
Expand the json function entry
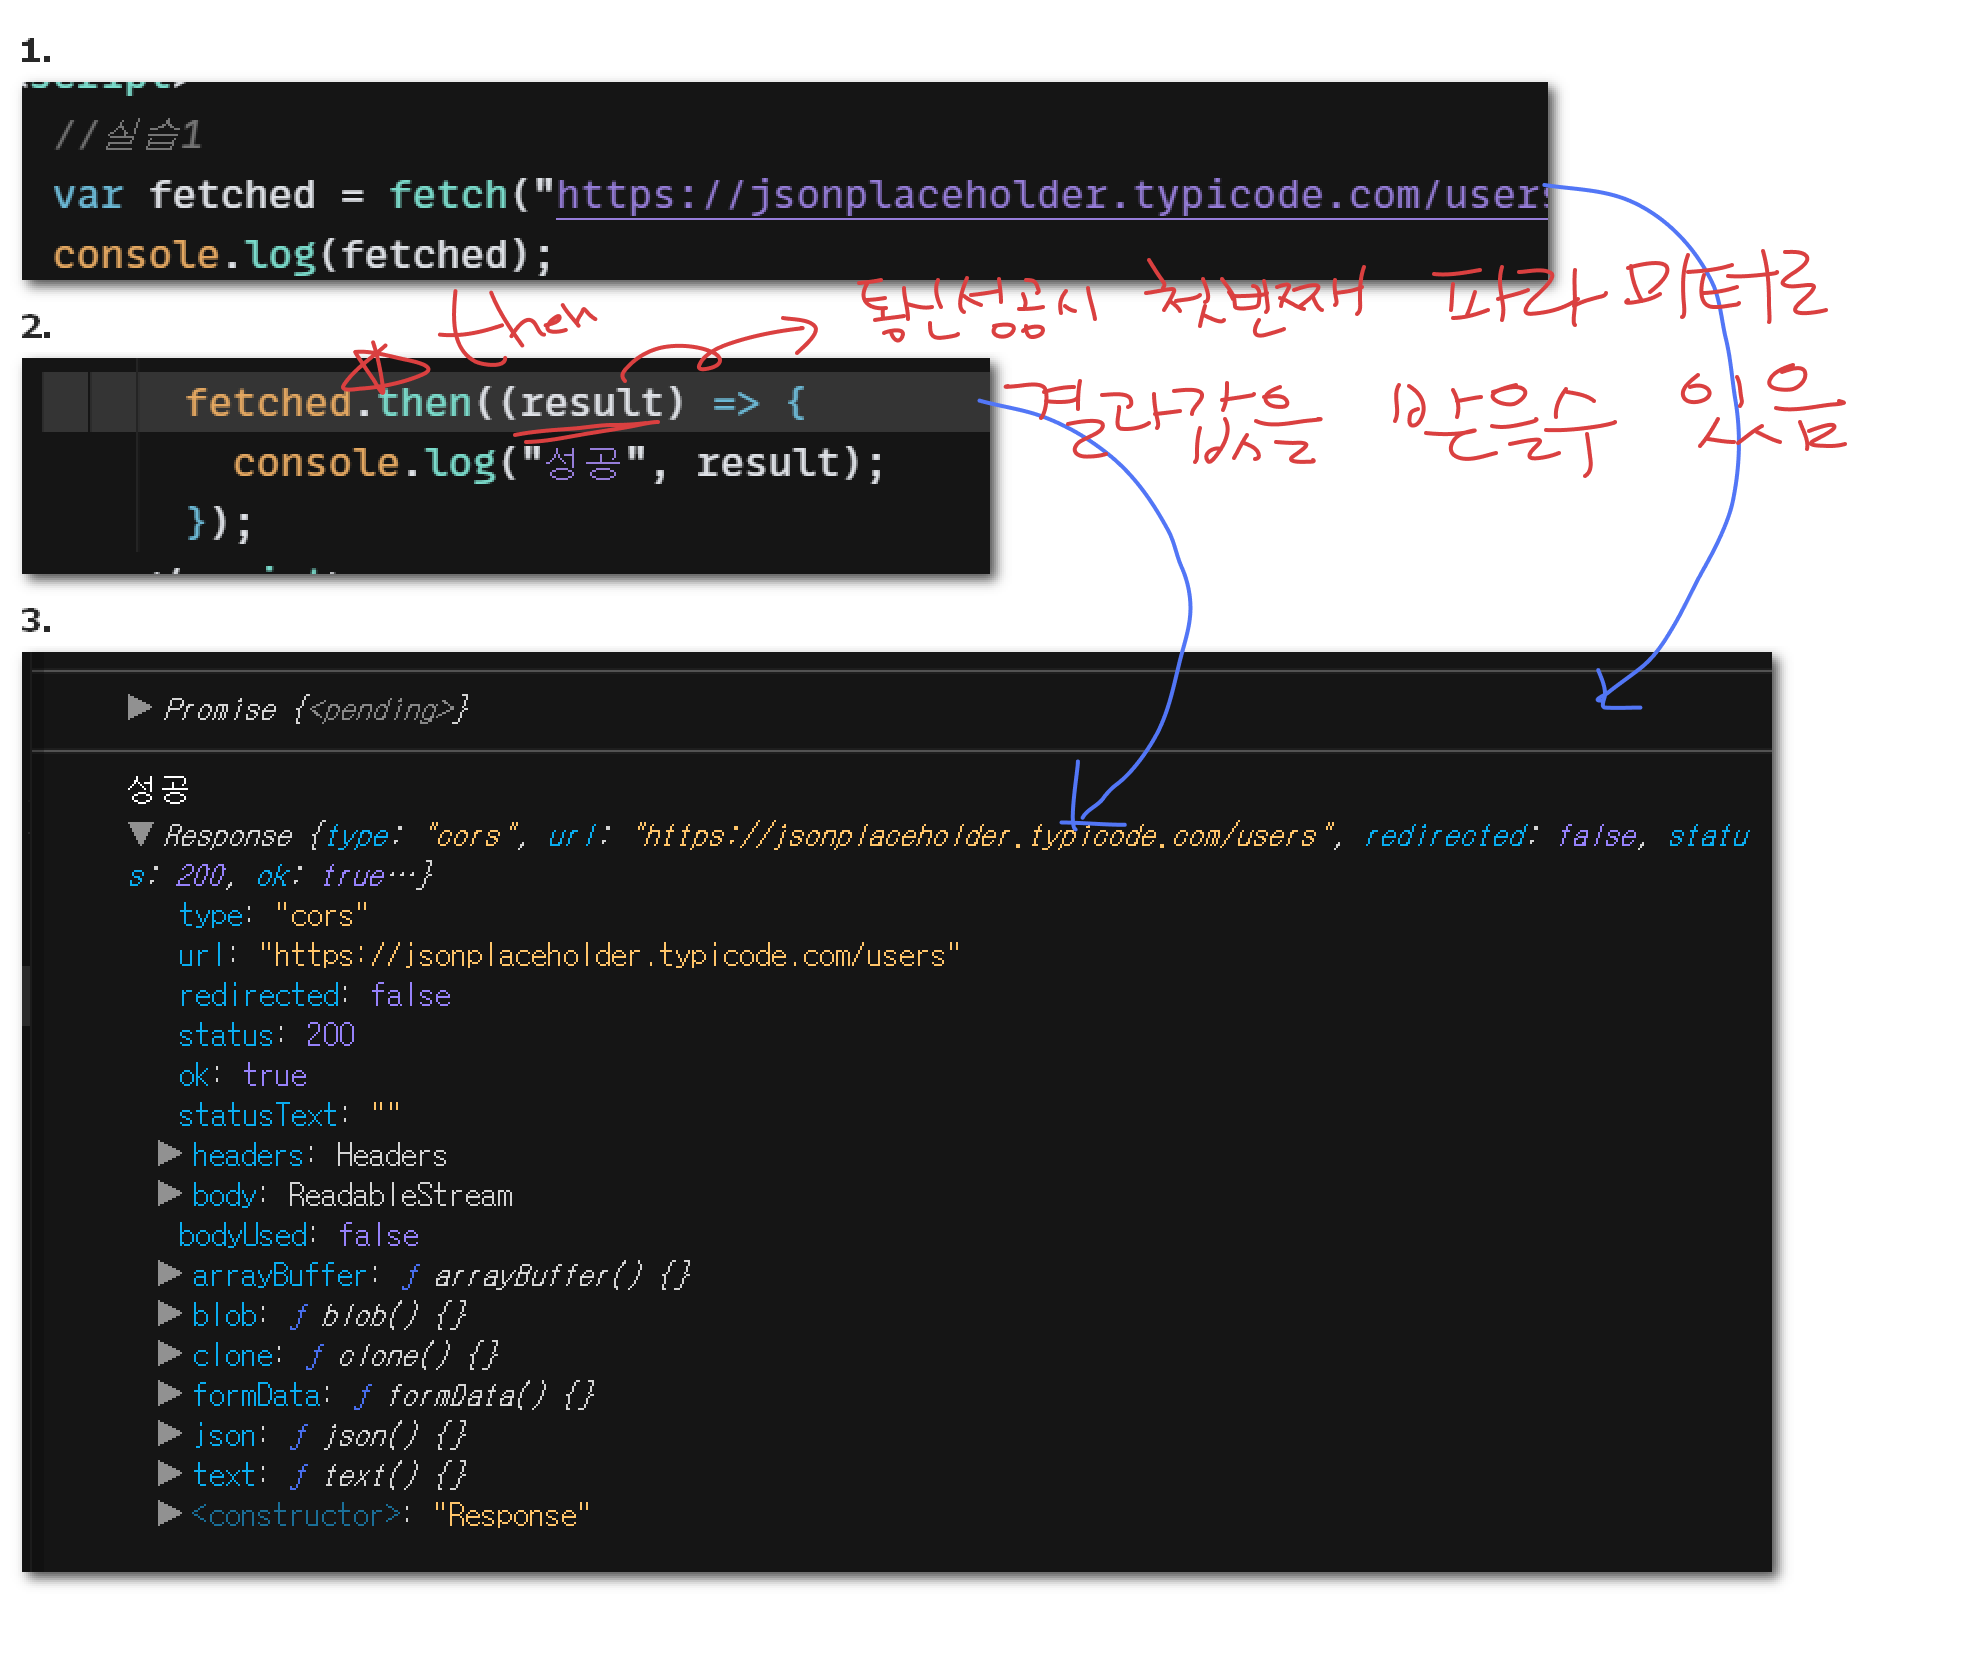[x=169, y=1434]
